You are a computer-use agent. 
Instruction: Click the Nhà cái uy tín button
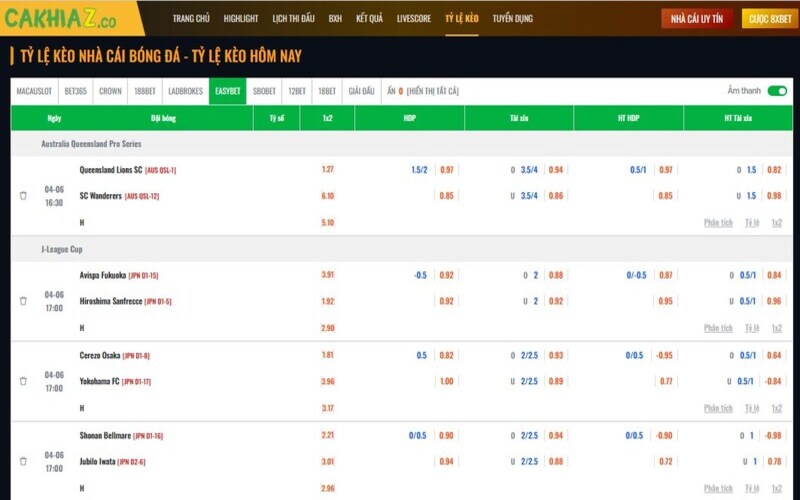pos(697,18)
